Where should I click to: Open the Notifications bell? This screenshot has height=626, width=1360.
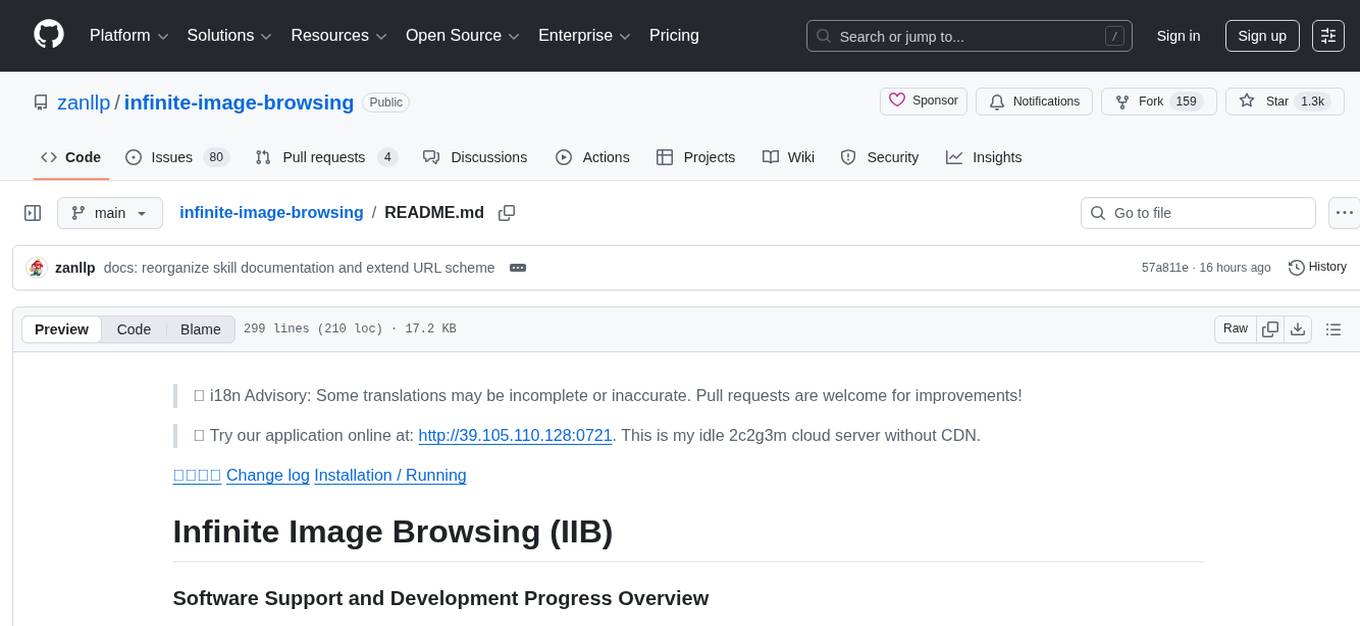pos(1034,101)
